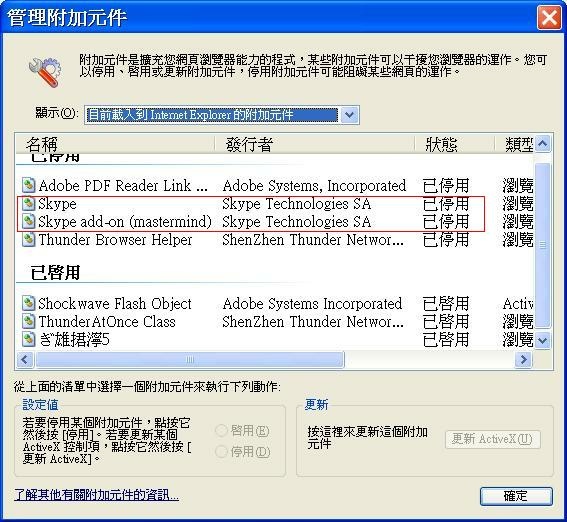The width and height of the screenshot is (567, 522).
Task: Select the Adobe PDF Reader Link row
Action: click(x=275, y=185)
